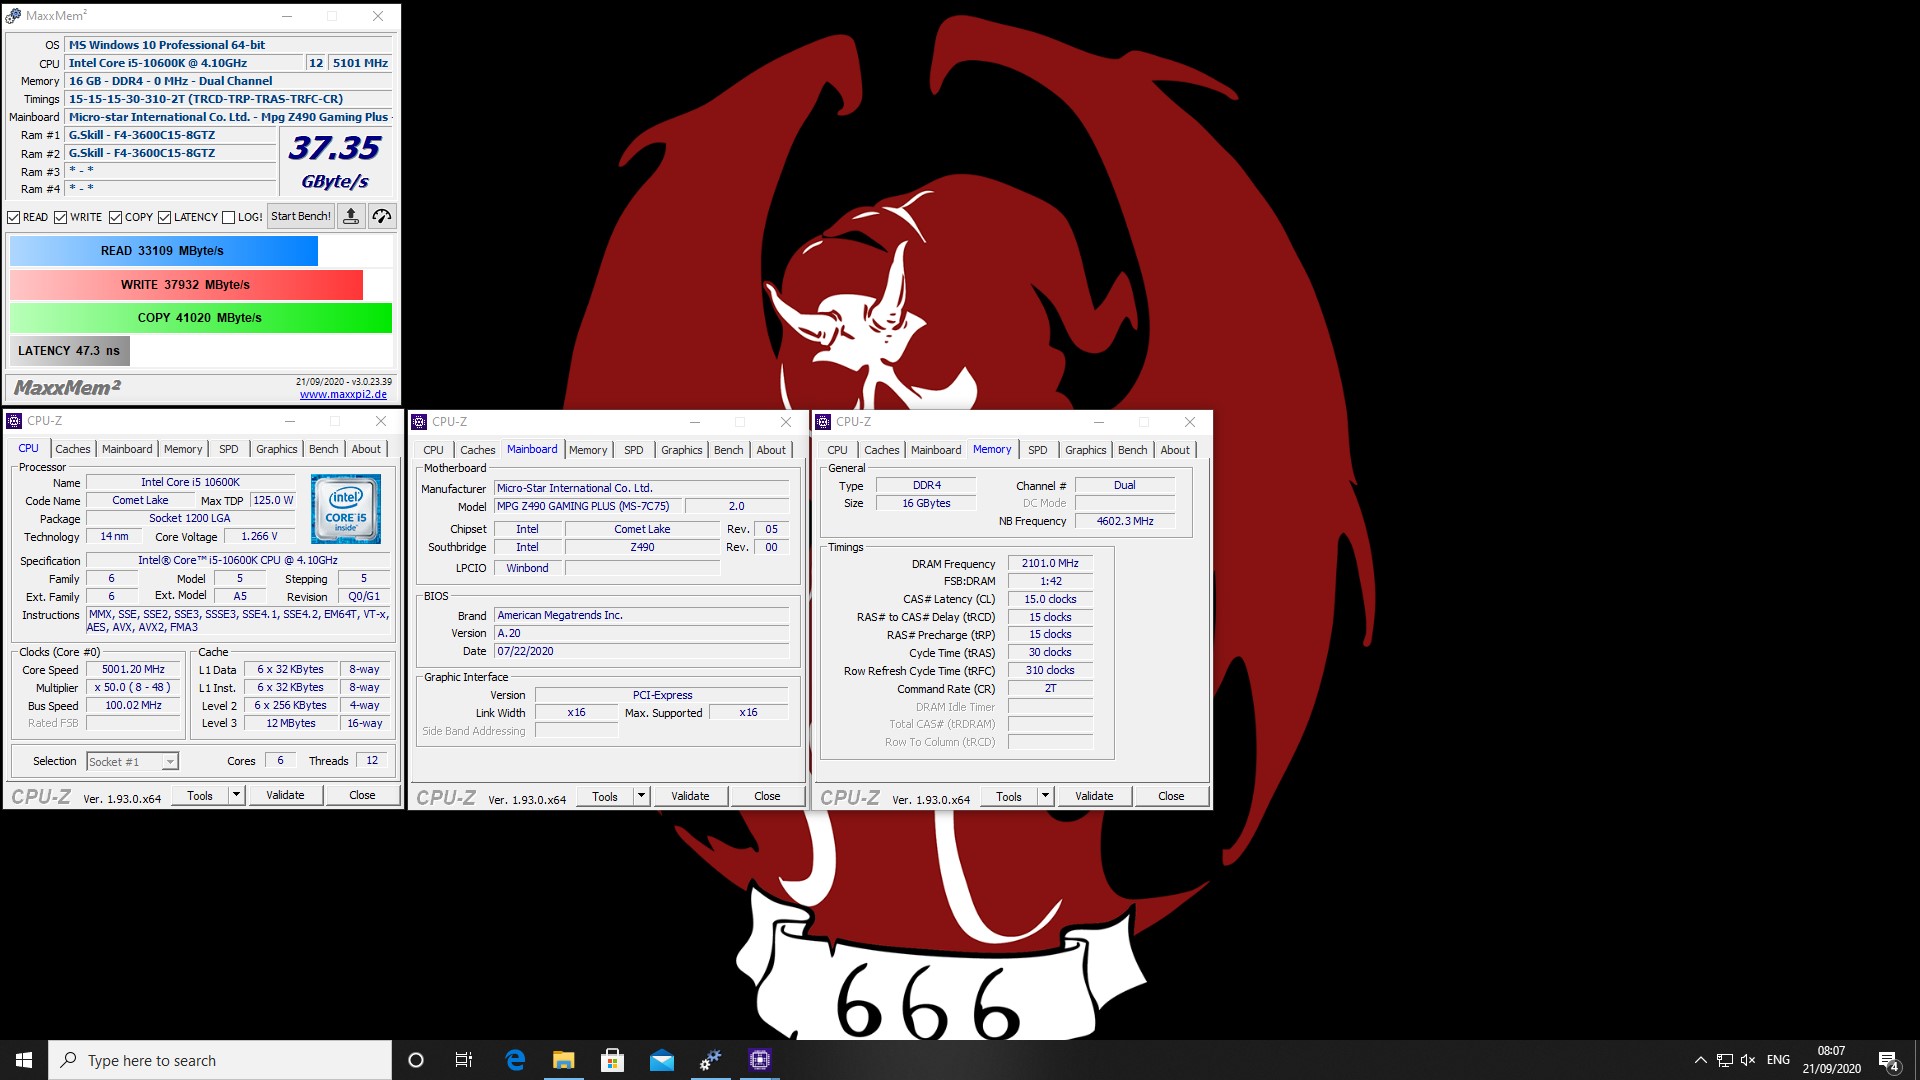
Task: Click the Intel Core i5 logo badge
Action: coord(346,509)
